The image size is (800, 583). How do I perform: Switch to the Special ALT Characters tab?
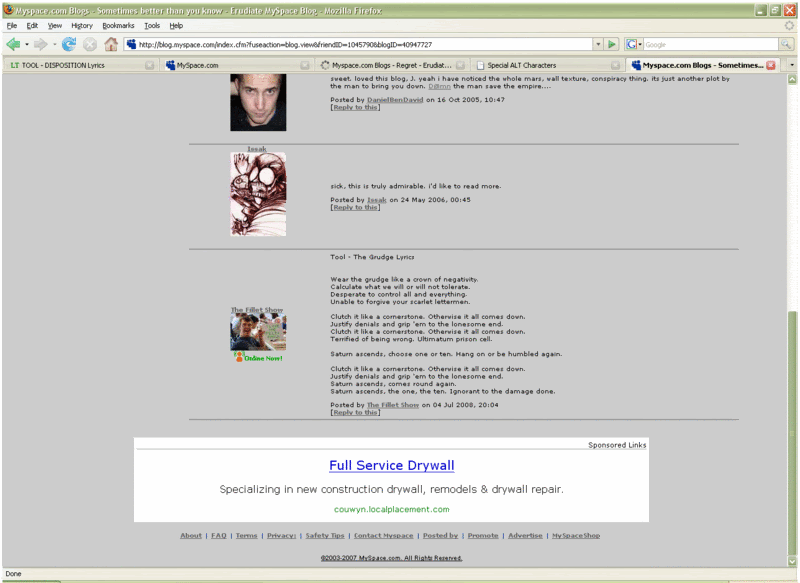547,65
